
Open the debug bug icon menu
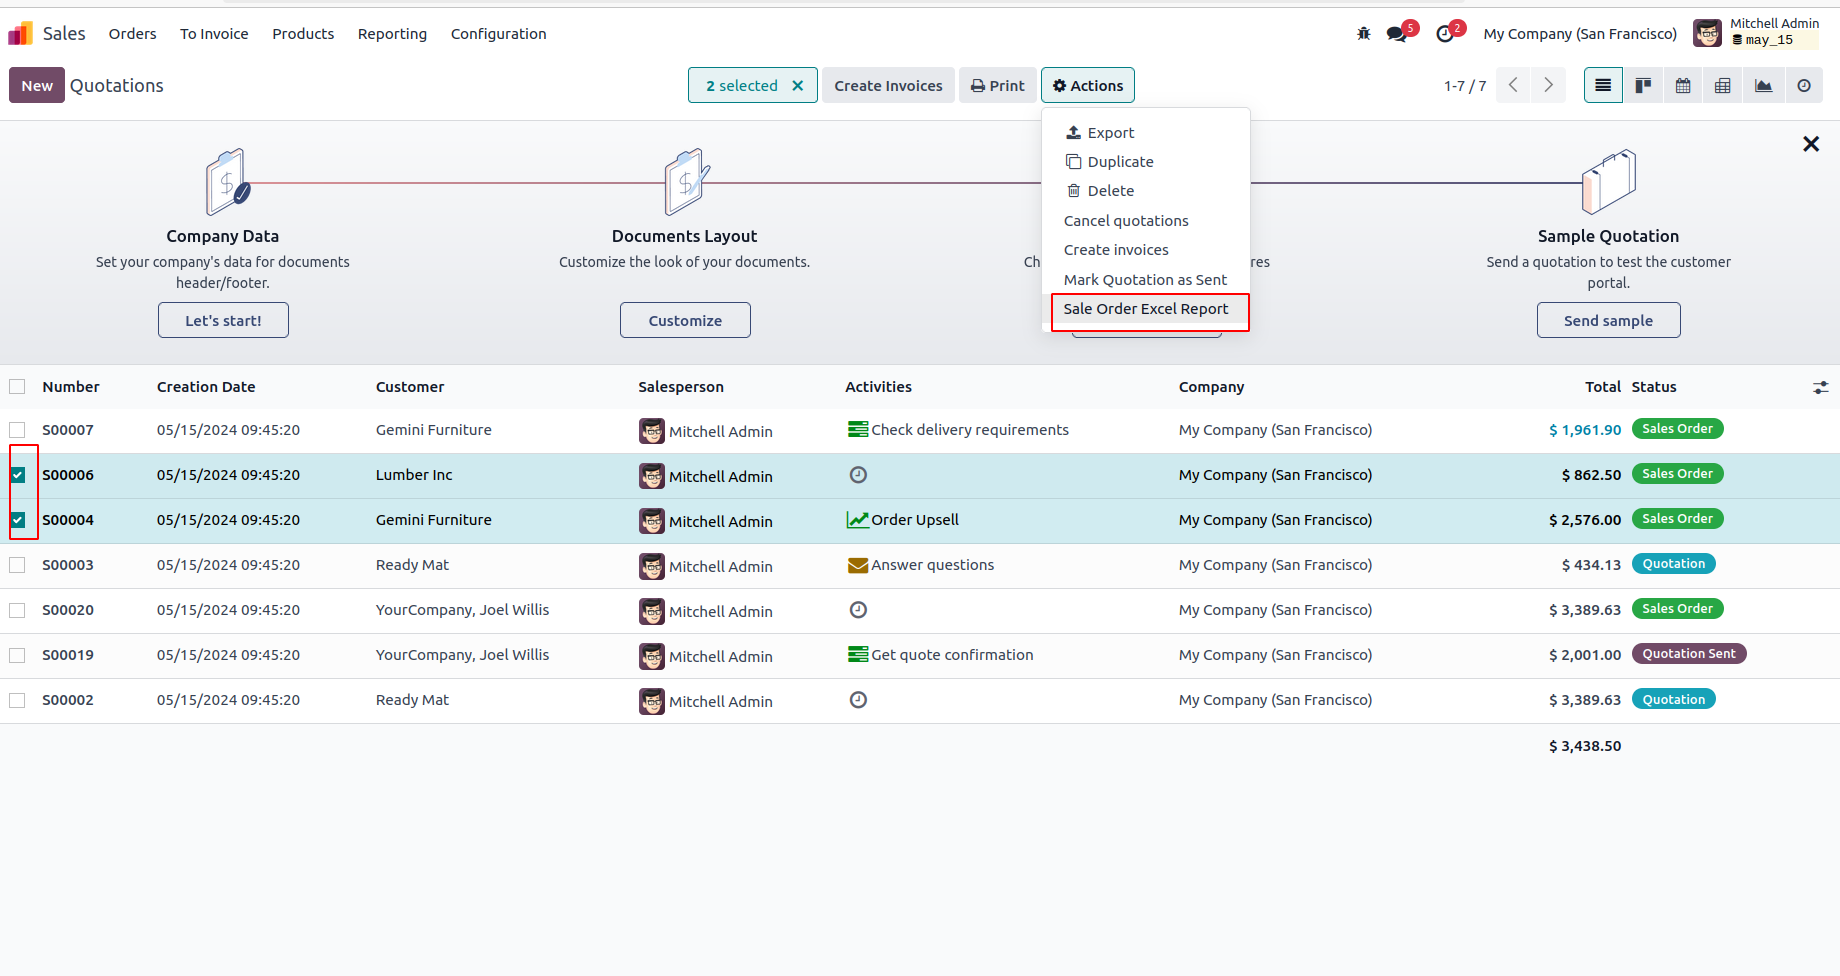click(x=1363, y=34)
